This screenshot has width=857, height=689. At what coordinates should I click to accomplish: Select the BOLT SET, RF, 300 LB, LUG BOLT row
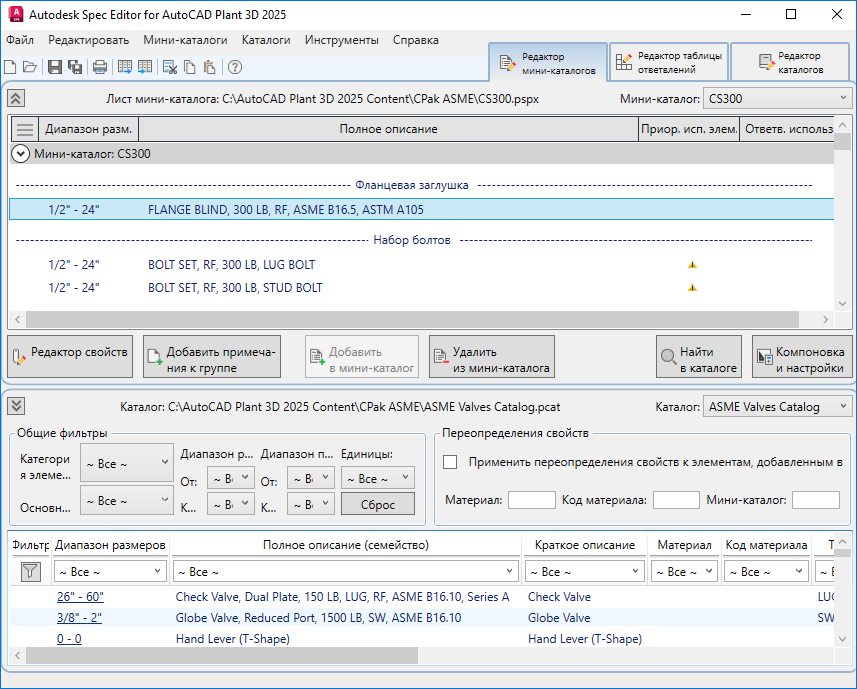(x=421, y=265)
